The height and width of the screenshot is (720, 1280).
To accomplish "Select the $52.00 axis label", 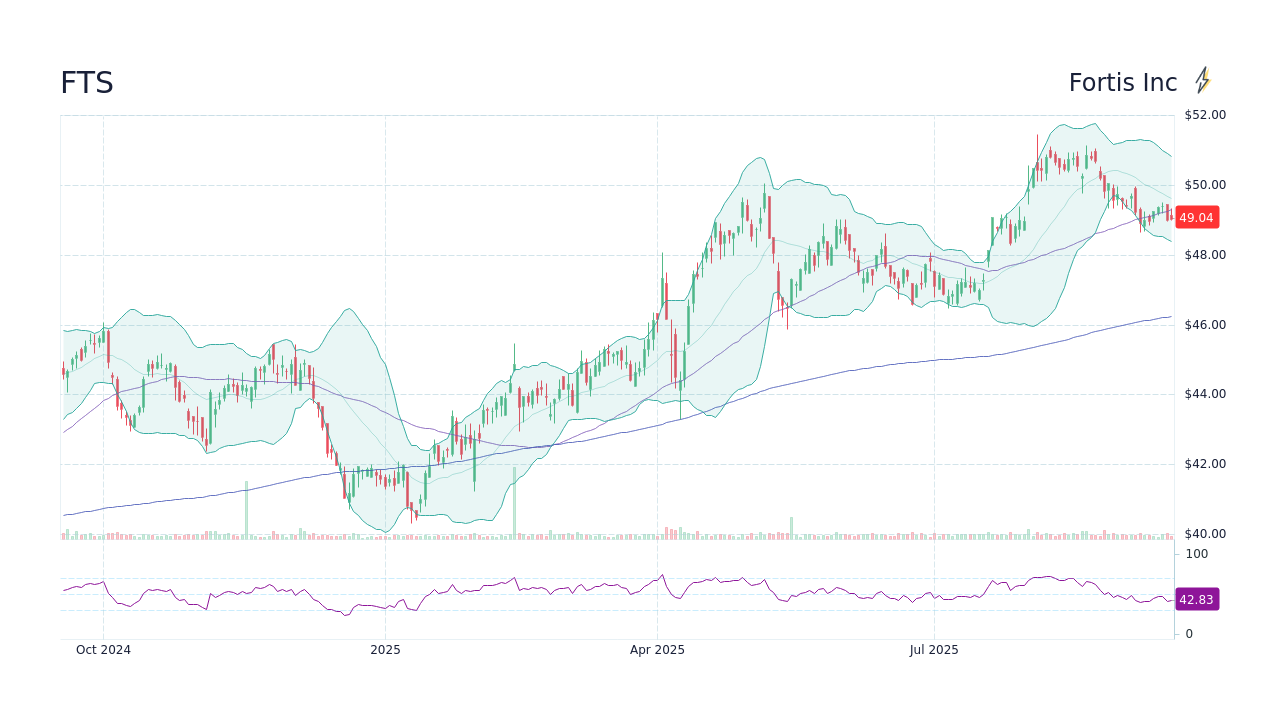I will coord(1203,115).
